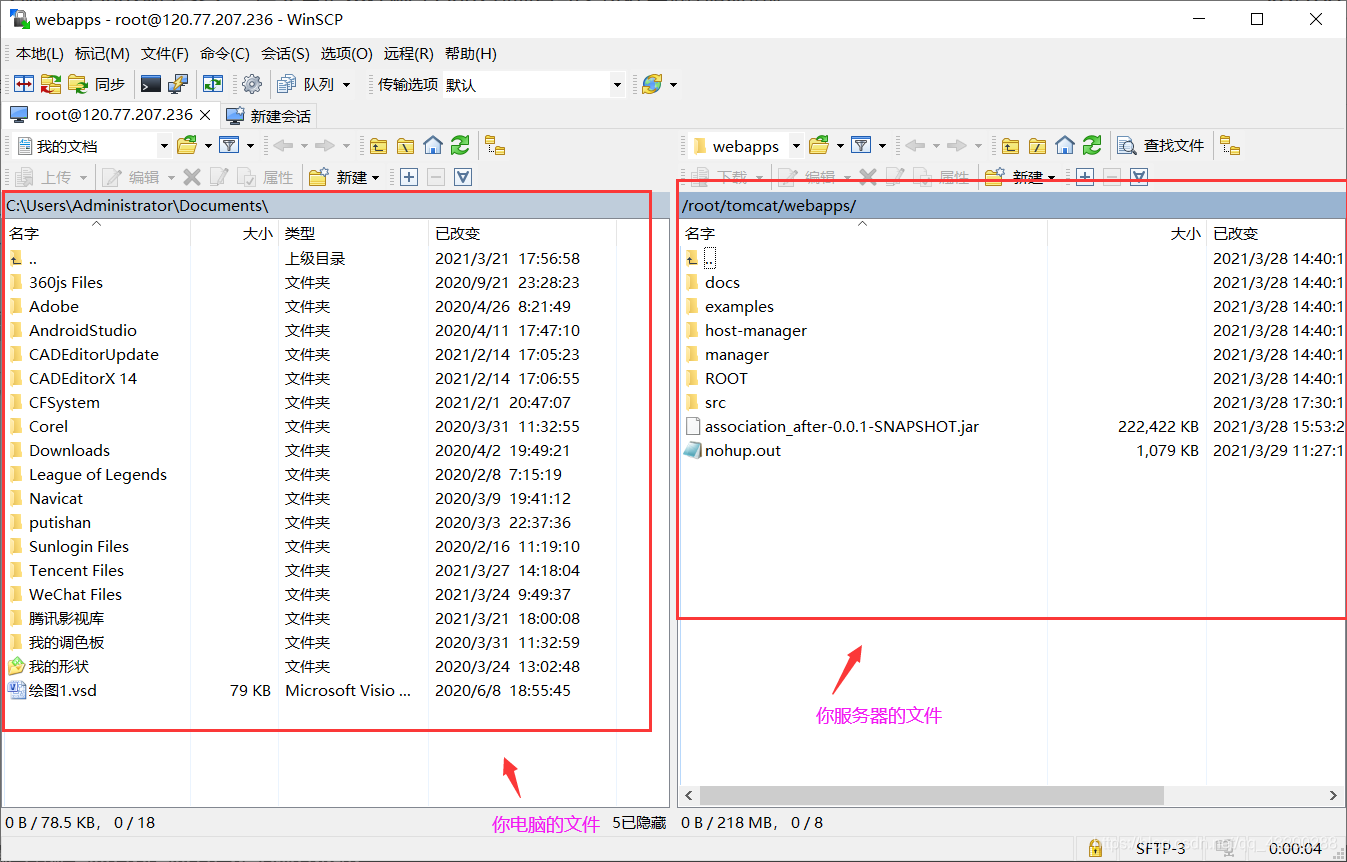The width and height of the screenshot is (1347, 862).
Task: Click select files plus icon in local panel
Action: (408, 177)
